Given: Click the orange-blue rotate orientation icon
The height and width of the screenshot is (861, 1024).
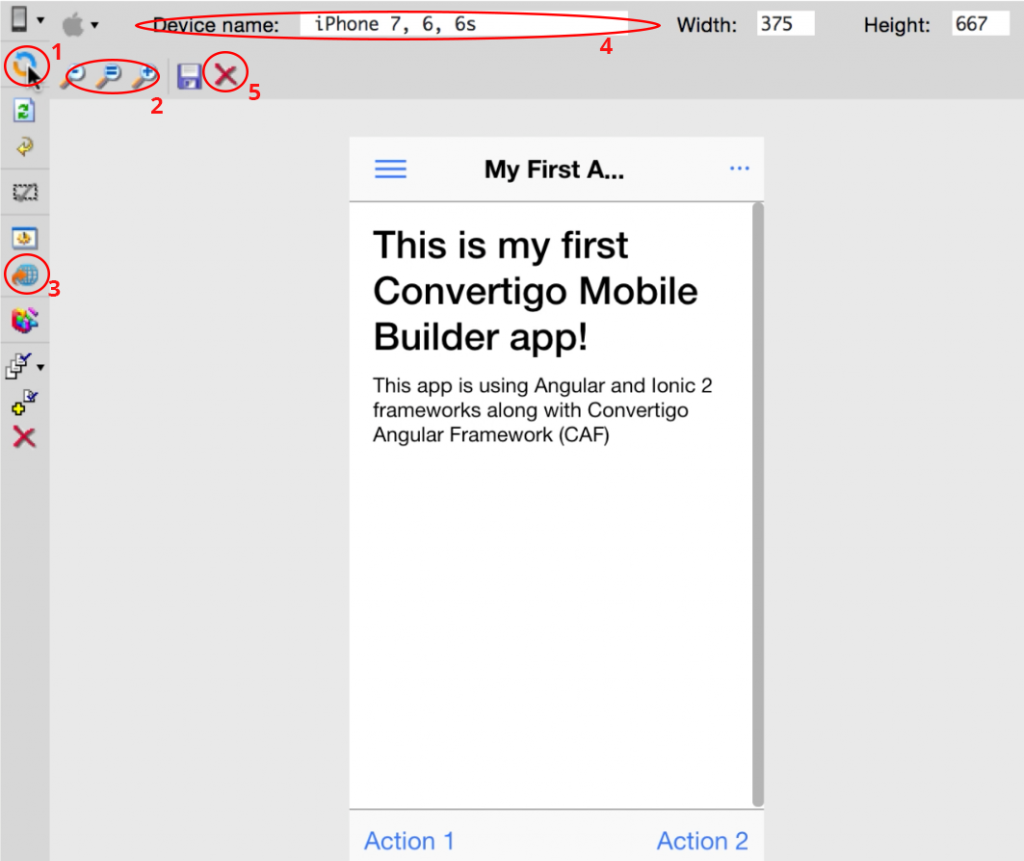Looking at the screenshot, I should tap(24, 65).
